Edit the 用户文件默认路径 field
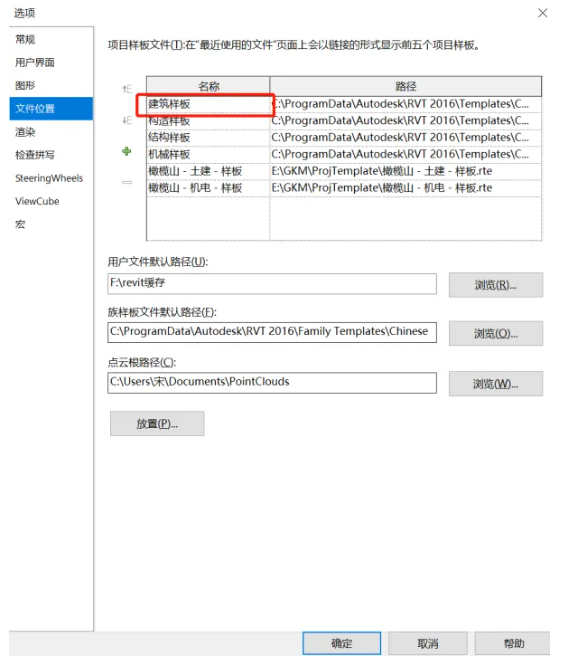565x662 pixels. point(272,283)
